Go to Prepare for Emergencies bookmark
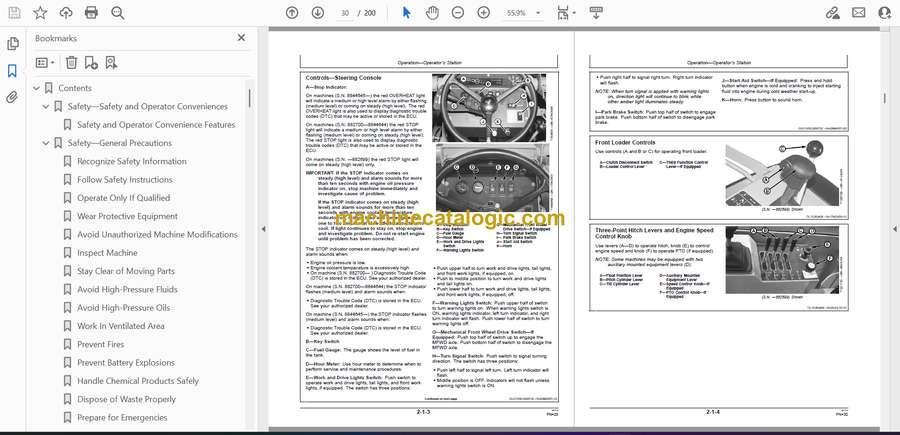Viewport: 900px width, 435px height. pyautogui.click(x=122, y=418)
